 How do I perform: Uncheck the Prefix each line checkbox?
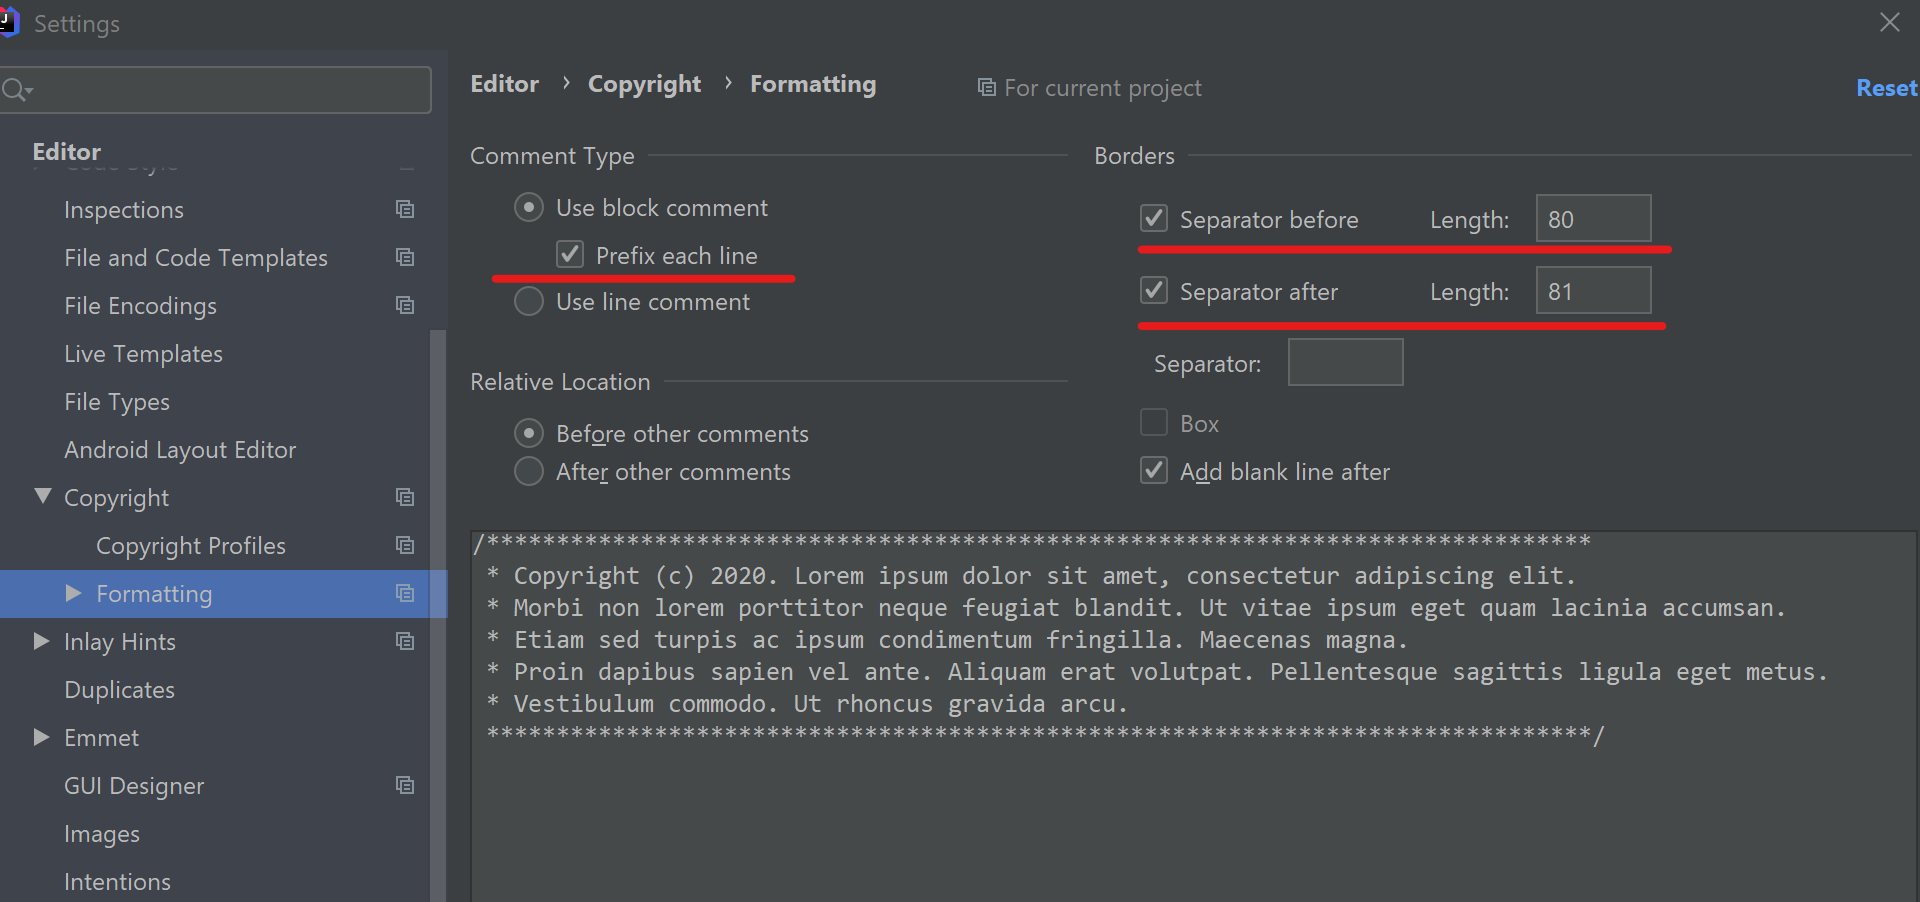[570, 255]
